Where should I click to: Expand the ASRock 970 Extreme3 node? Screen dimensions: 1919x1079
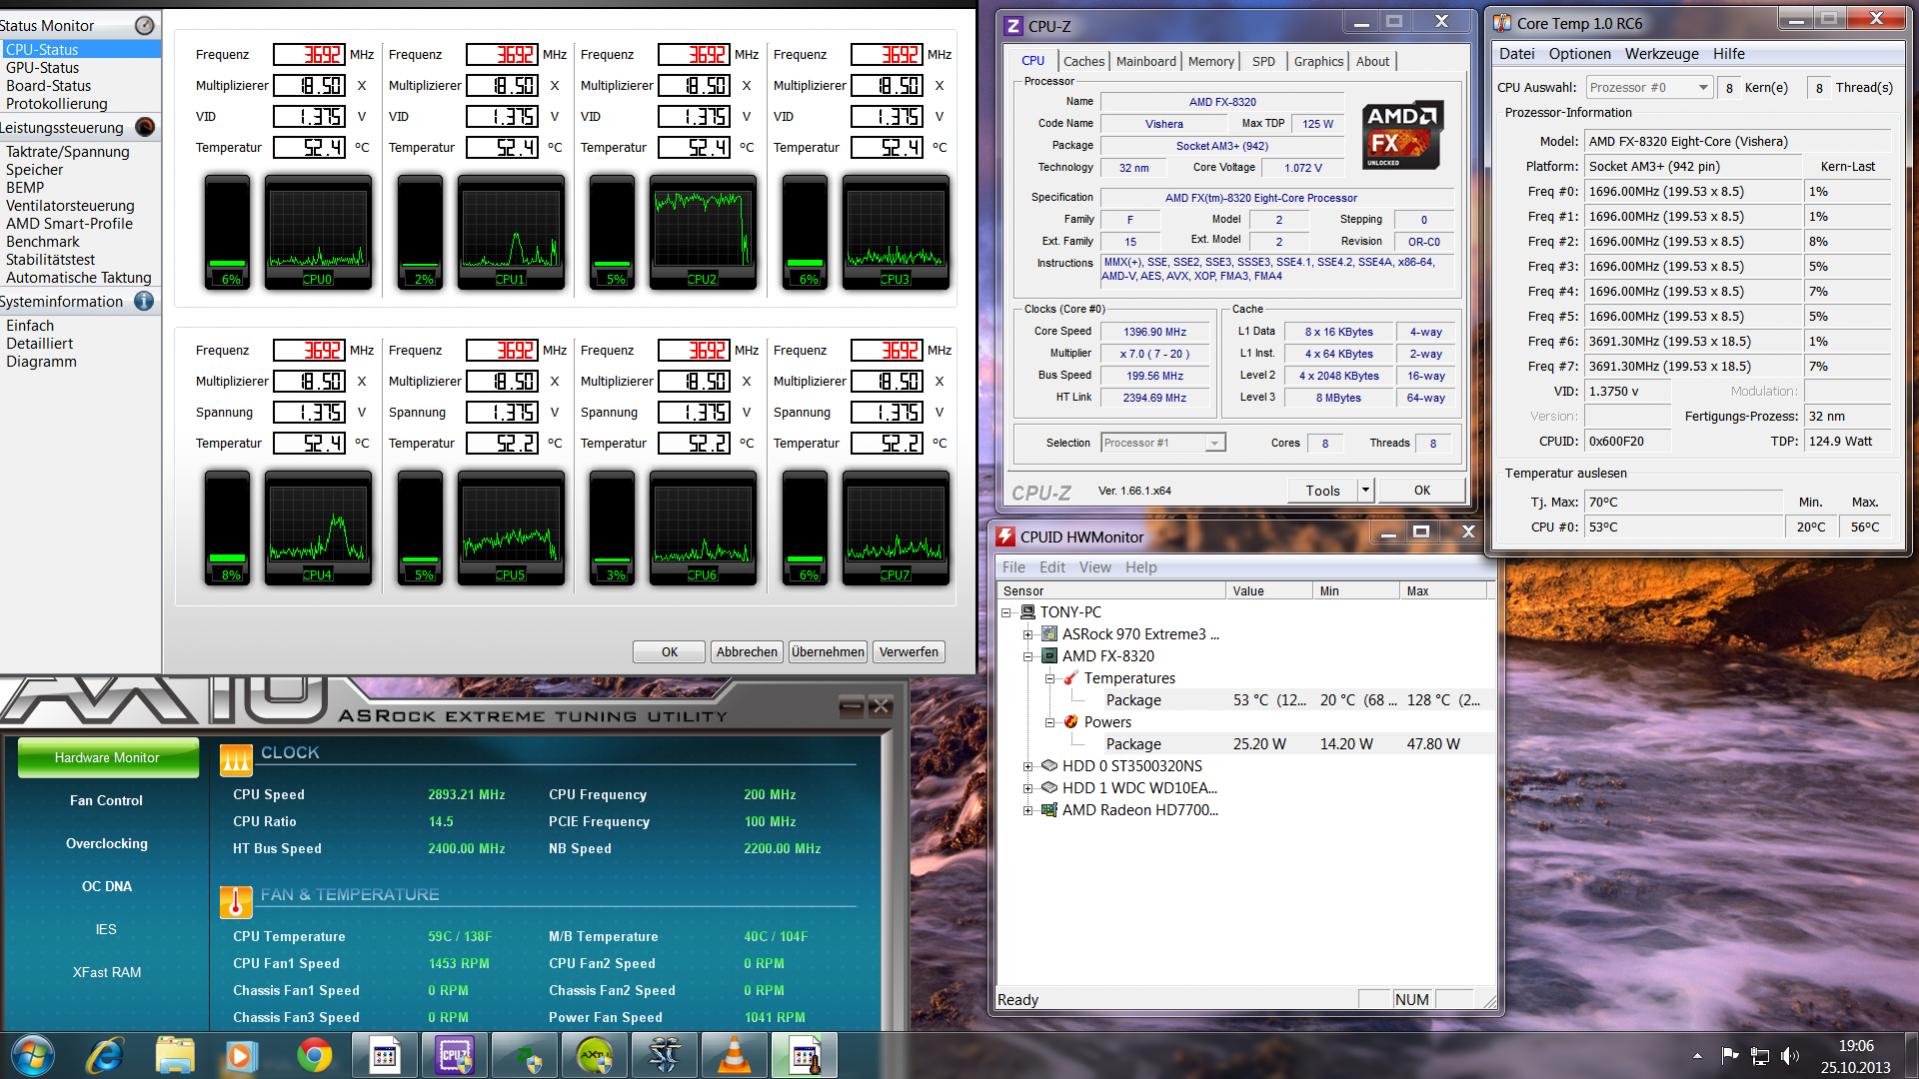(1027, 634)
